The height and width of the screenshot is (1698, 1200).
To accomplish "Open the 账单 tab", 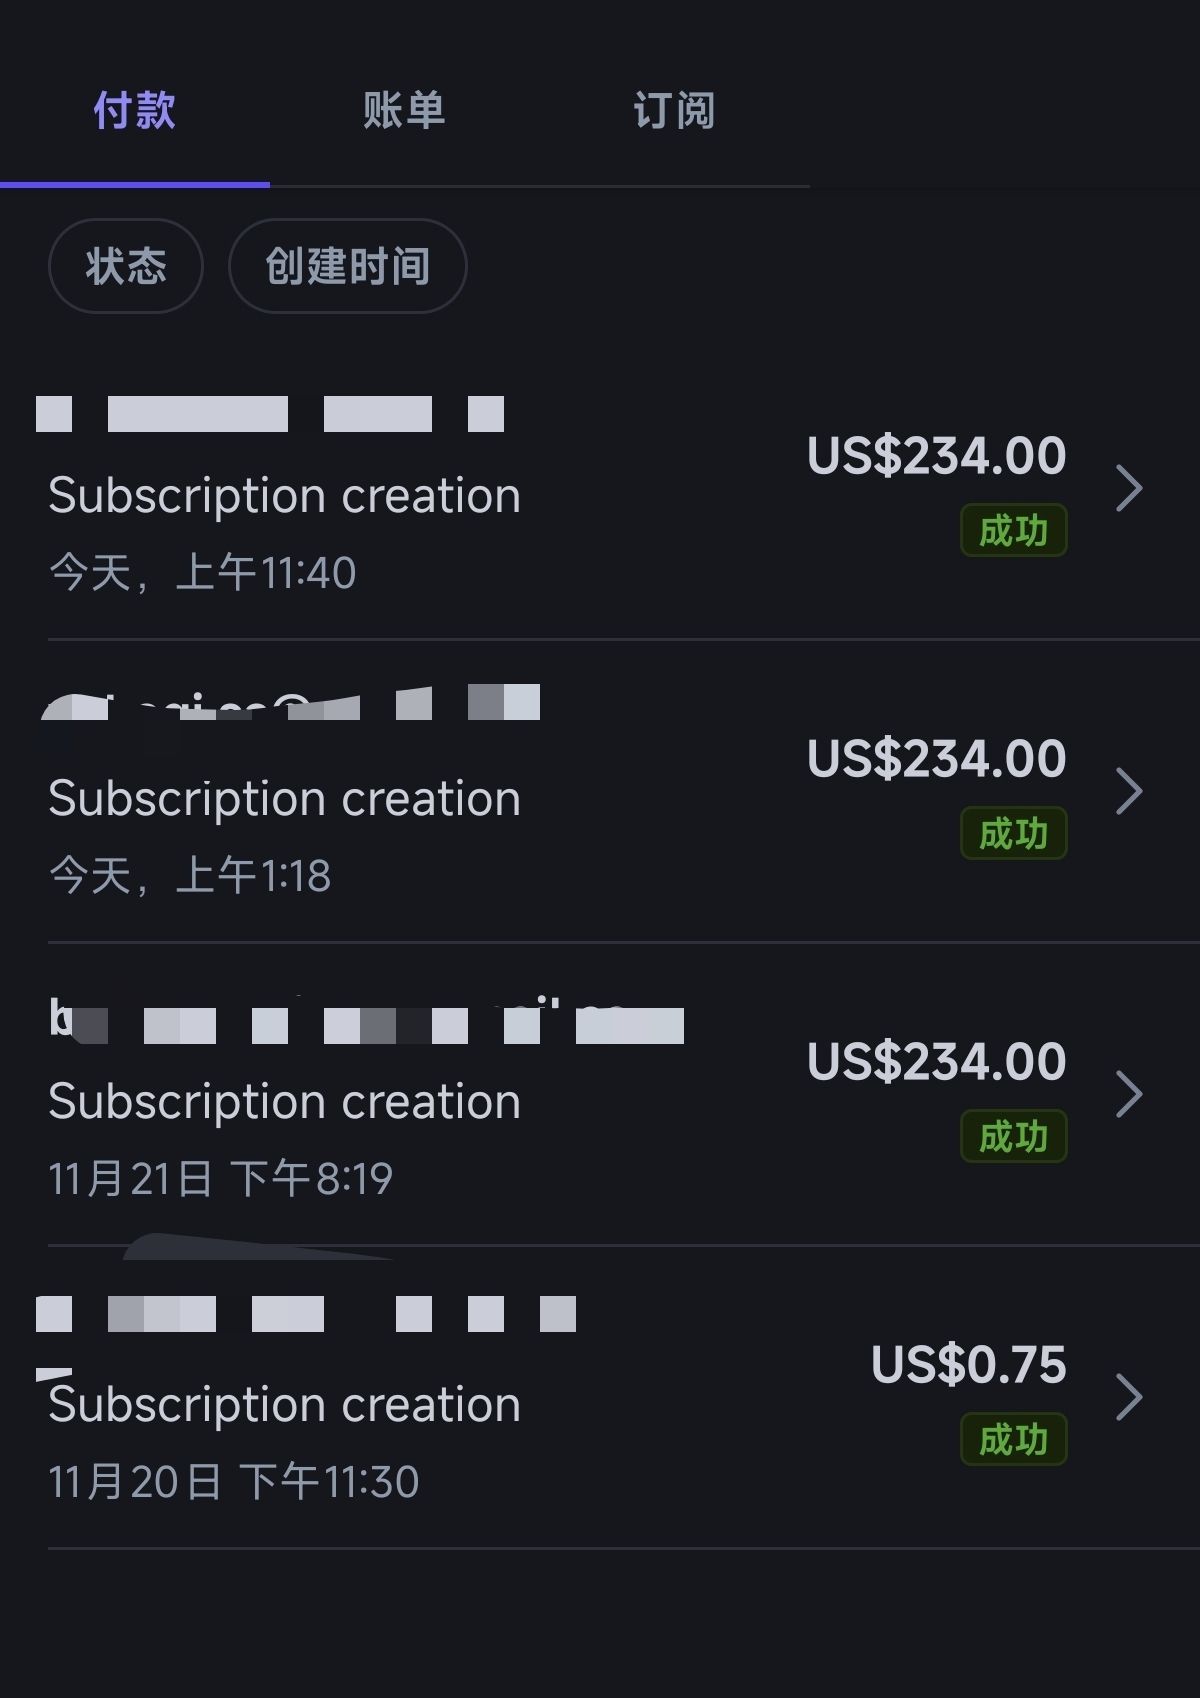I will tap(404, 110).
